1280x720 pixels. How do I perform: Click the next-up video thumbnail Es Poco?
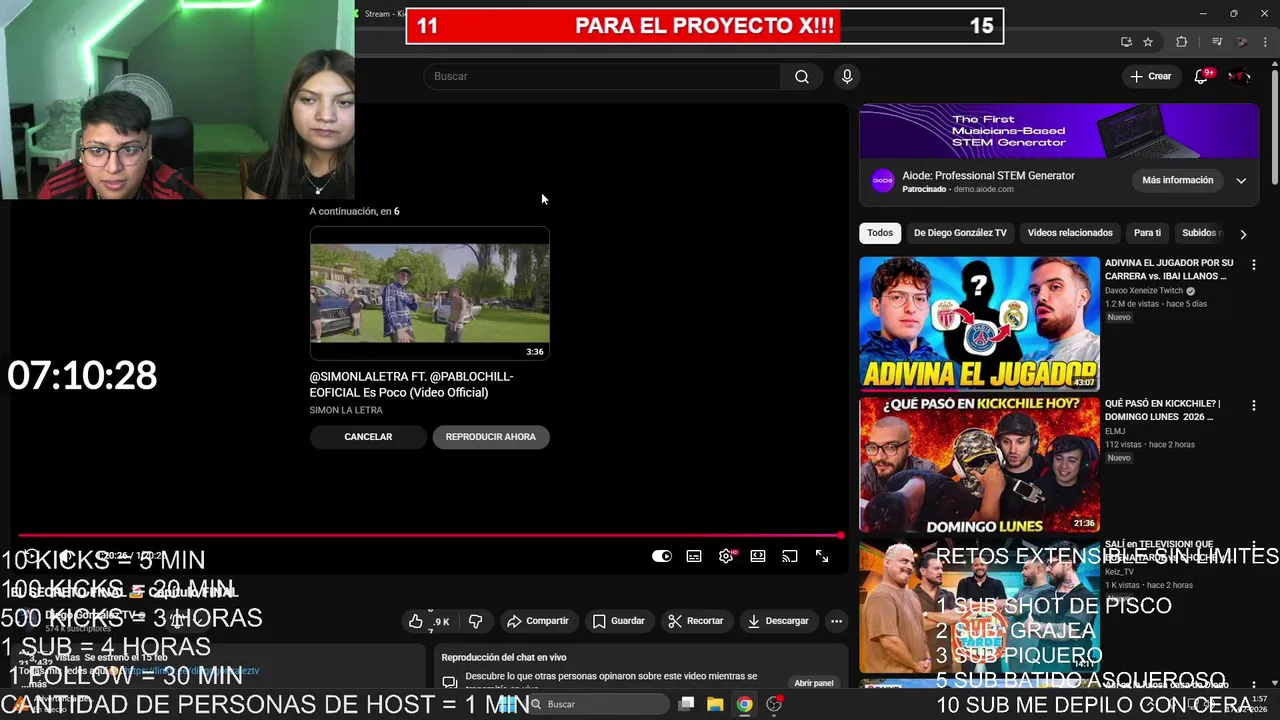pyautogui.click(x=430, y=294)
